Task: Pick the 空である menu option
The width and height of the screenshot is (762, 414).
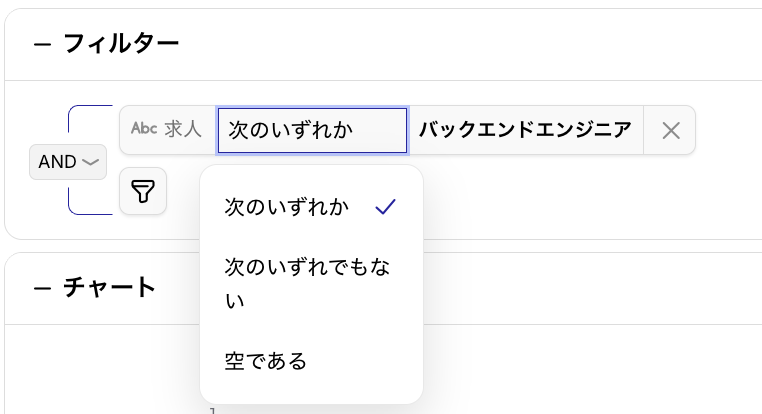Action: click(266, 361)
